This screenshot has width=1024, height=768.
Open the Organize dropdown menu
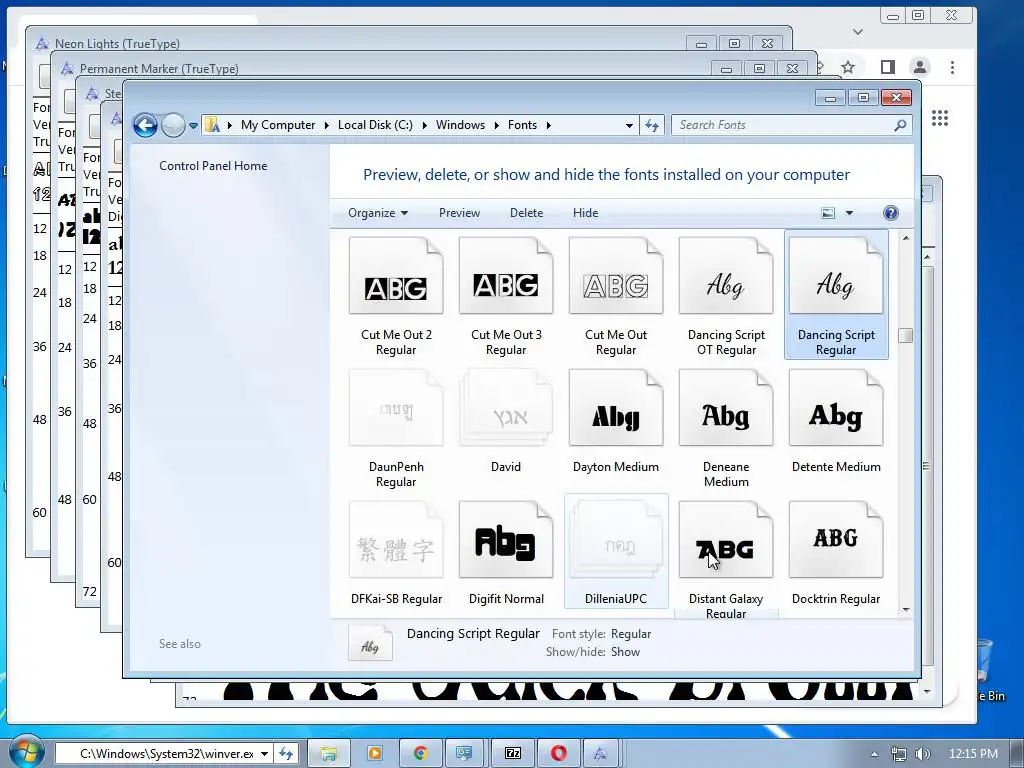[x=377, y=213]
